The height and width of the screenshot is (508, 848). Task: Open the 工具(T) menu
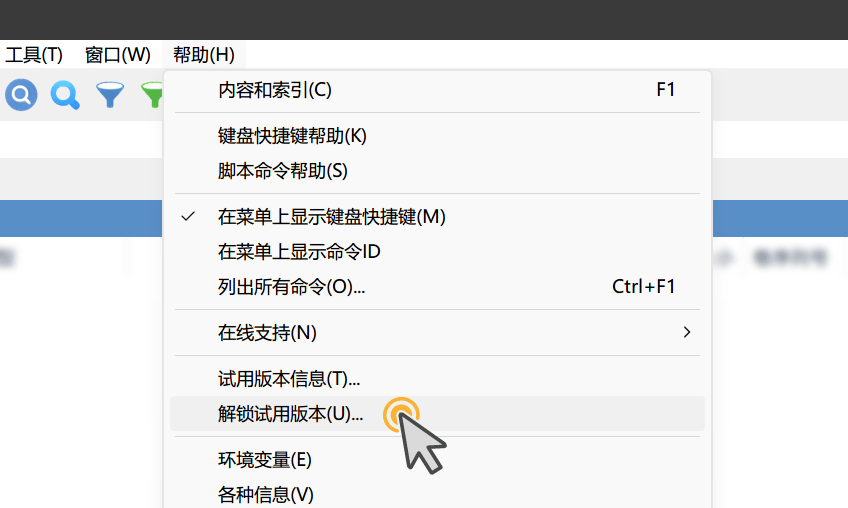pos(34,55)
